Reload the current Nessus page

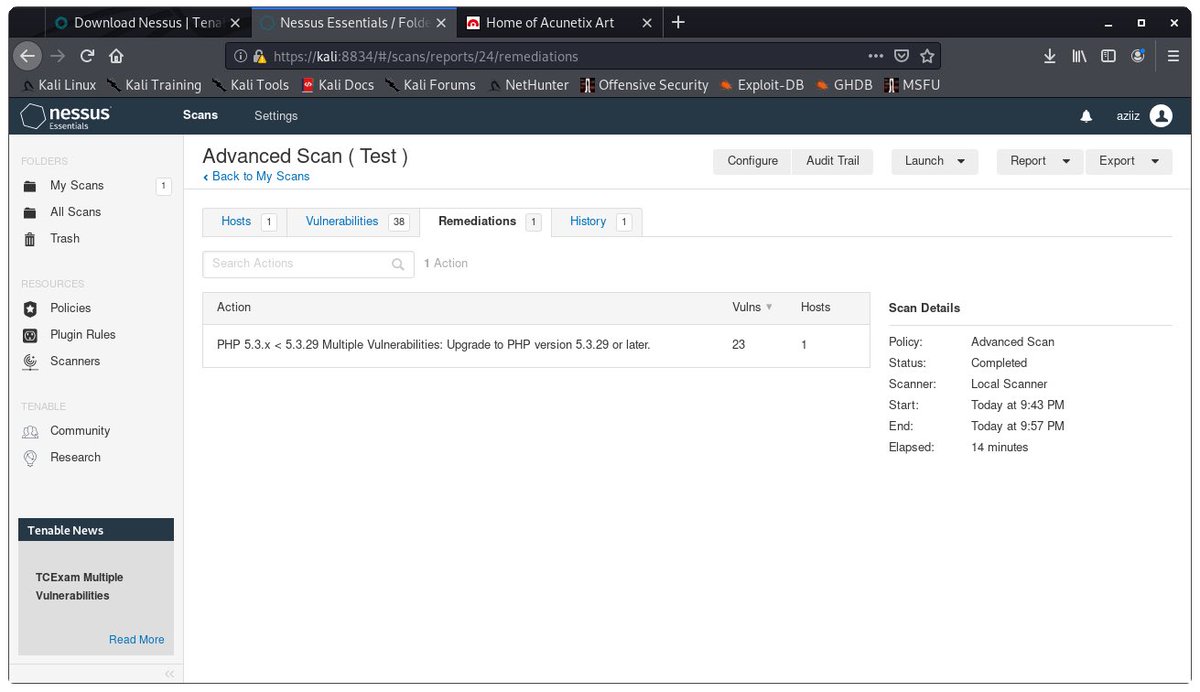(88, 56)
